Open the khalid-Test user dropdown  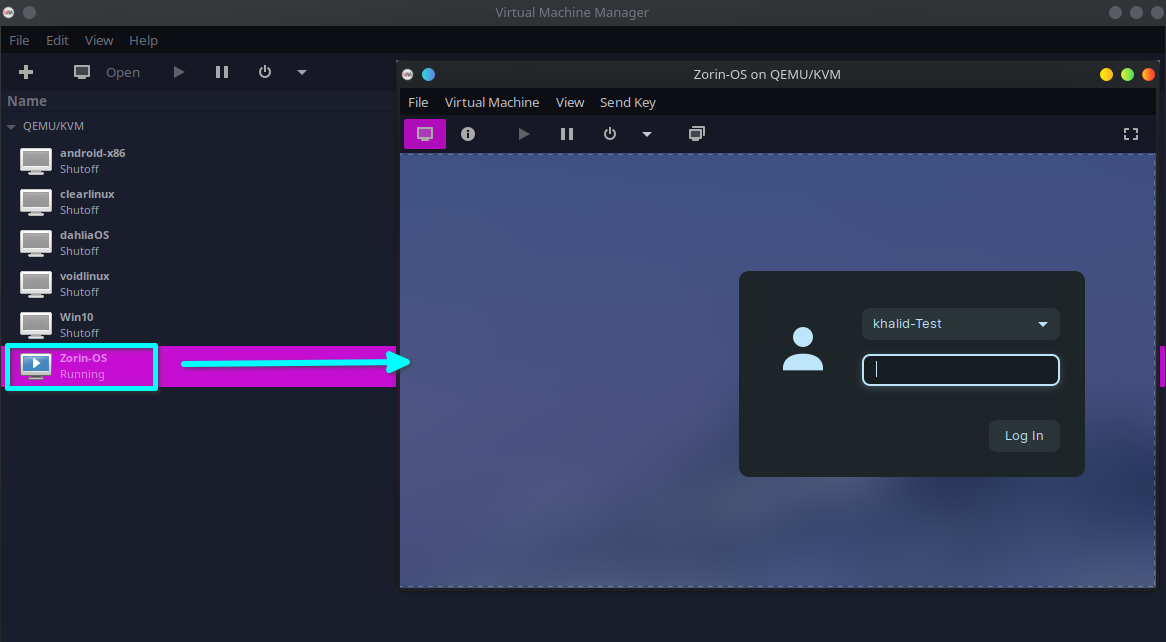(x=960, y=324)
